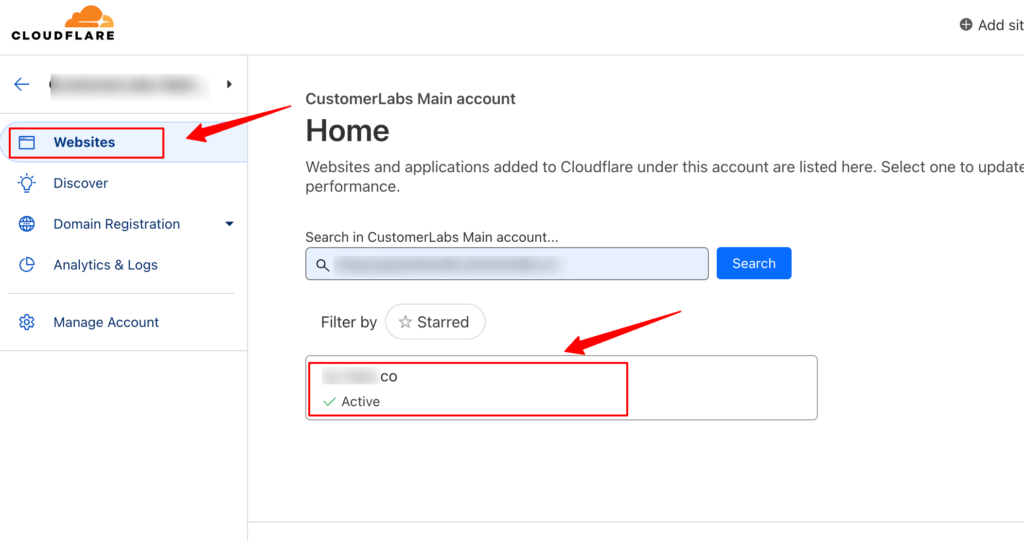The height and width of the screenshot is (541, 1024).
Task: Open Analytics & Logs
Action: [x=105, y=265]
